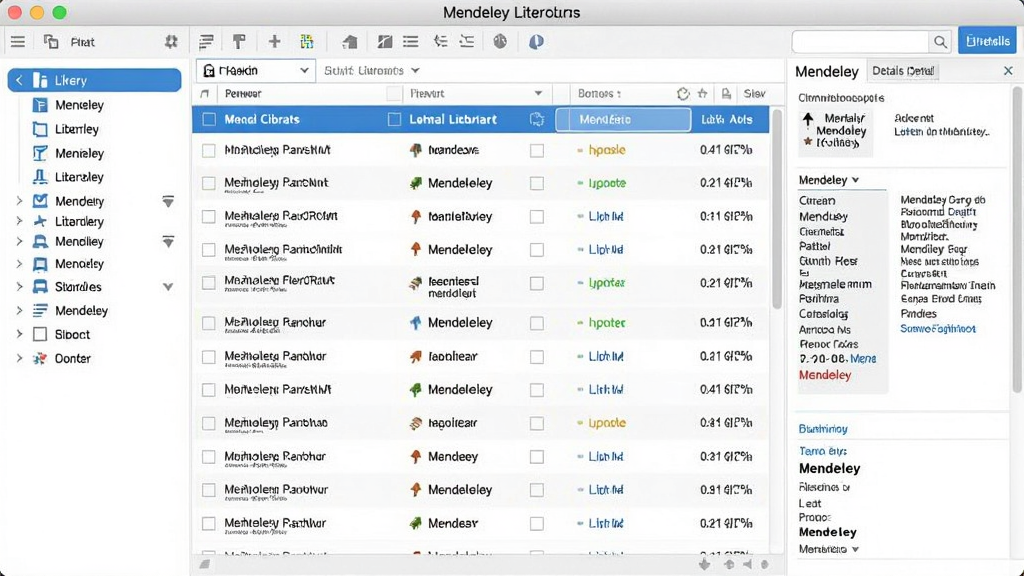Open the settings gear in toolbar
Screen dimensions: 1024x576
click(171, 42)
